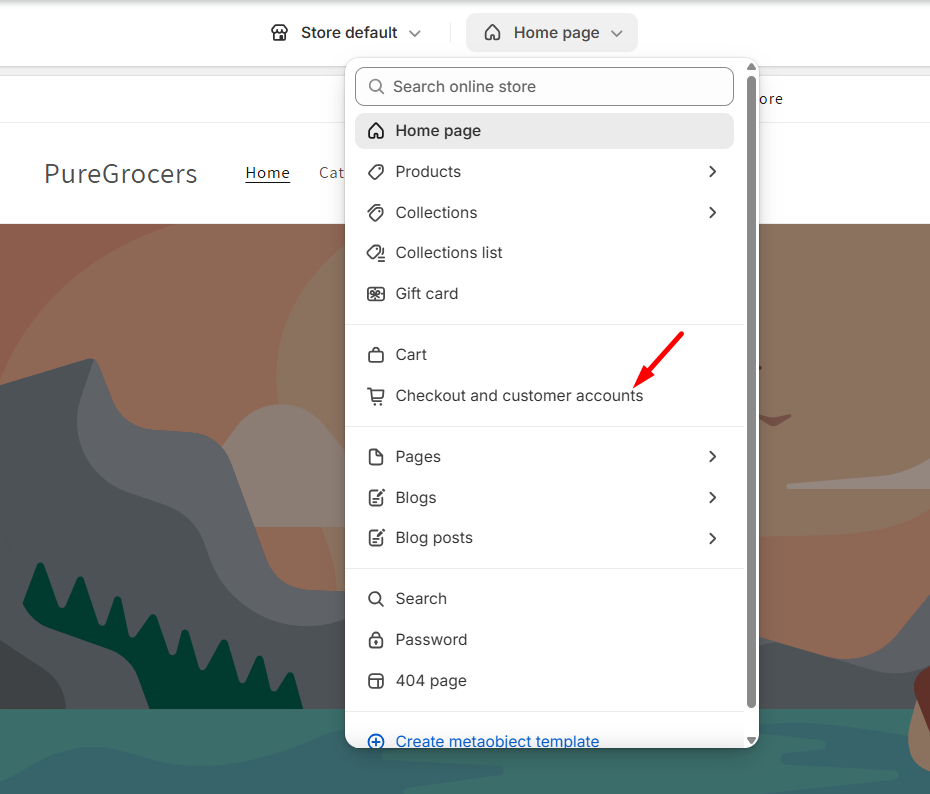Click the Collections list tag icon
The width and height of the screenshot is (930, 794).
(376, 253)
